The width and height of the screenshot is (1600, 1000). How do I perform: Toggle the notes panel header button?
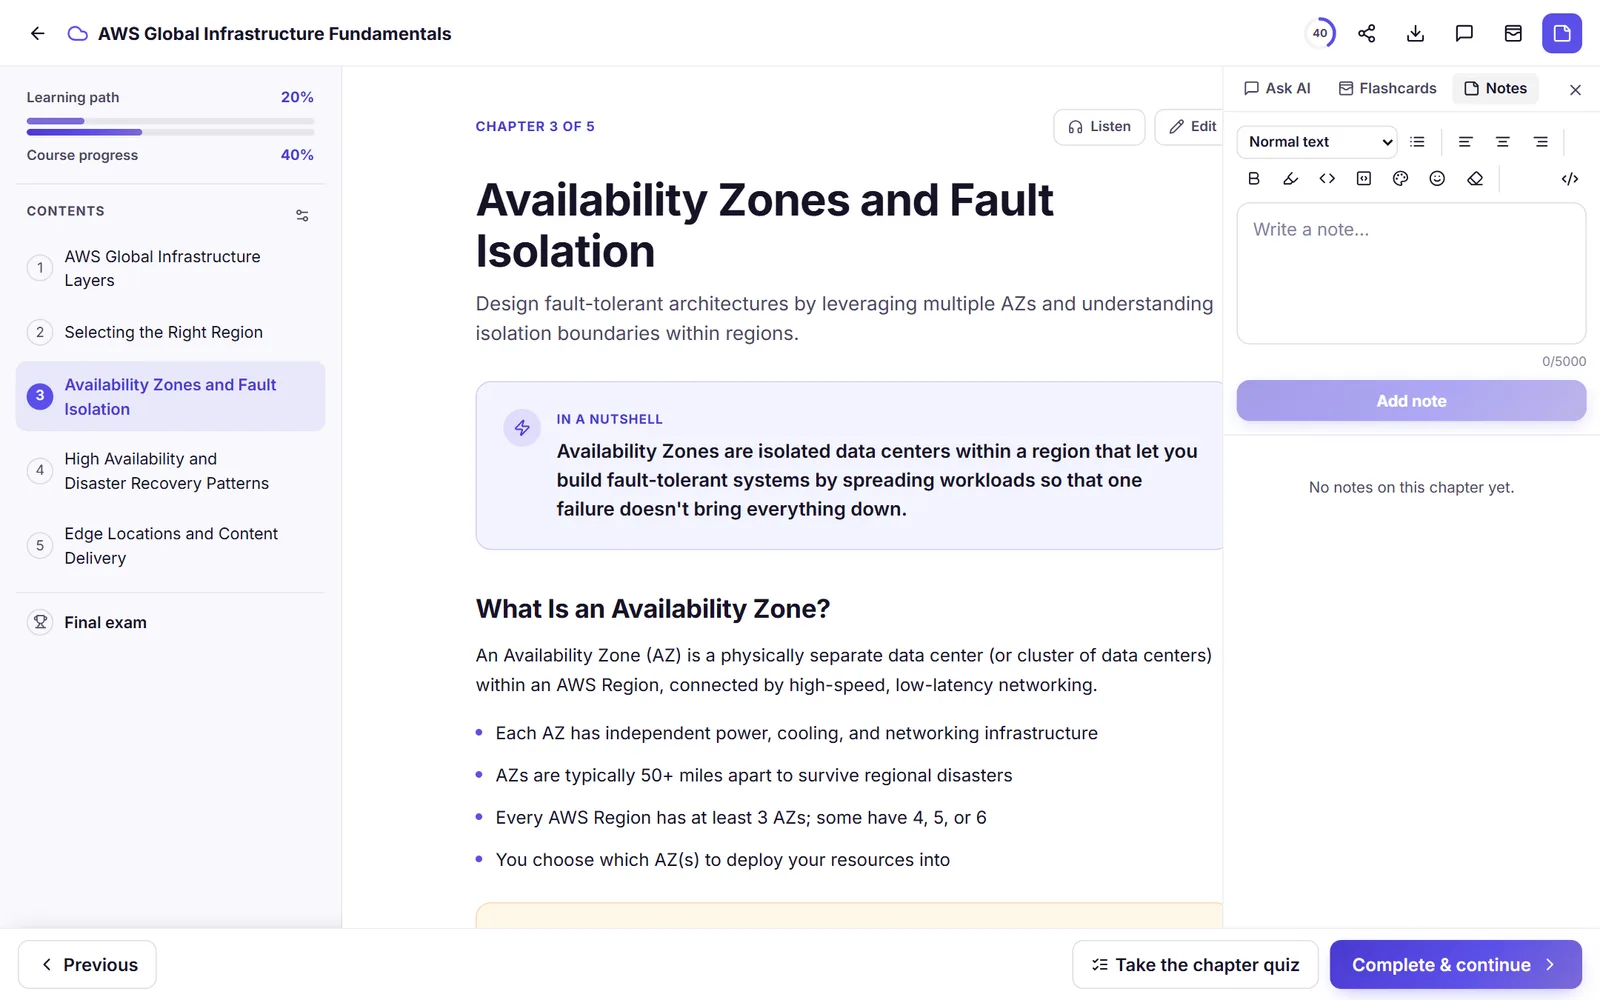point(1562,33)
